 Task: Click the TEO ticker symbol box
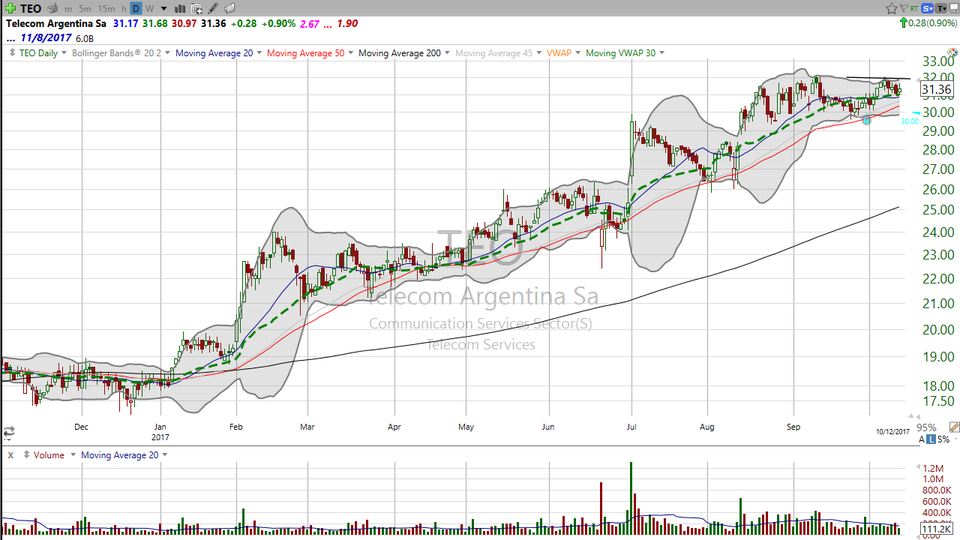pyautogui.click(x=31, y=9)
